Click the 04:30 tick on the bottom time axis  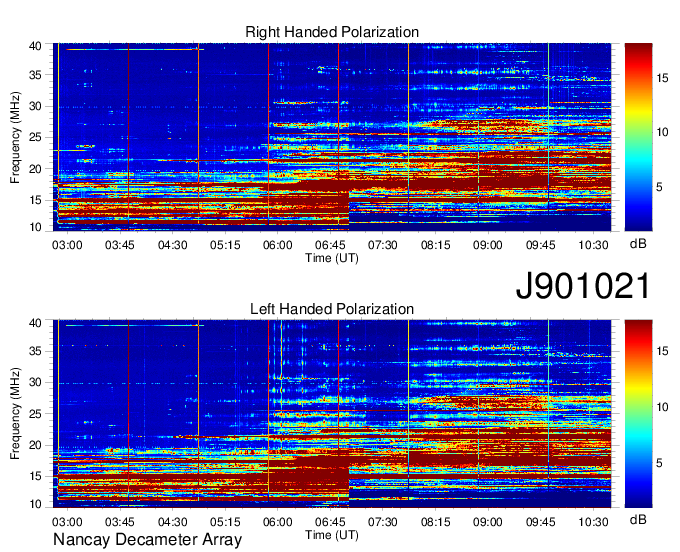(172, 522)
